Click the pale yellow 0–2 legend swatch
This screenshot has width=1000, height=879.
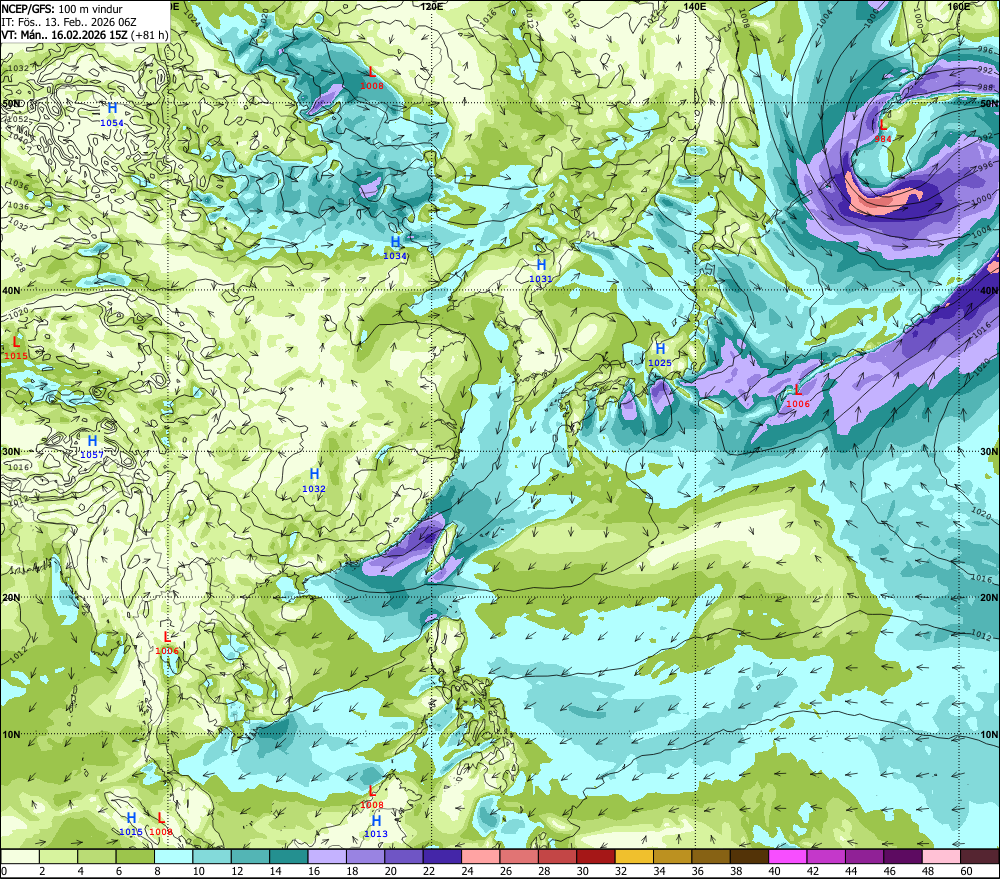[20, 857]
